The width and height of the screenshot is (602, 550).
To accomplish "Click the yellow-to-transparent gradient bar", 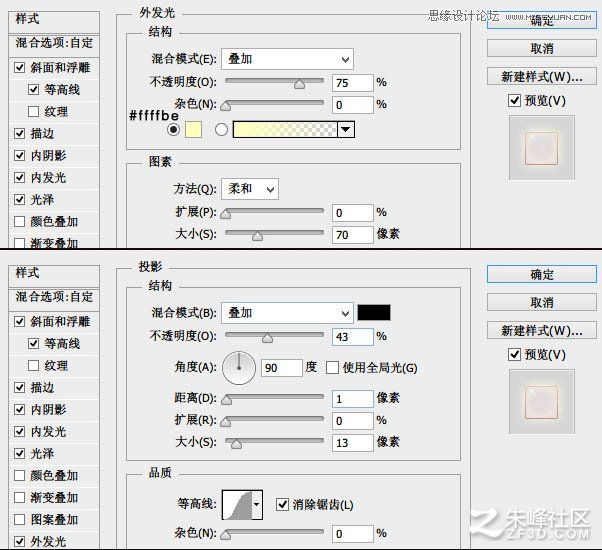I will coord(285,129).
